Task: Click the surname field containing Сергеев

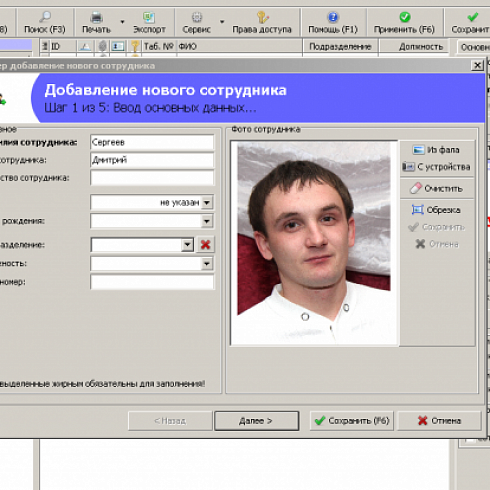Action: [x=152, y=142]
